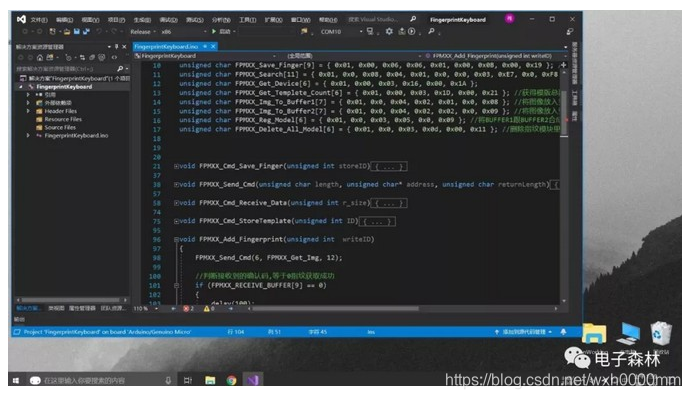This screenshot has height=399, width=691.
Task: Click the circled play icon in the toolbar
Action: [x=412, y=31]
